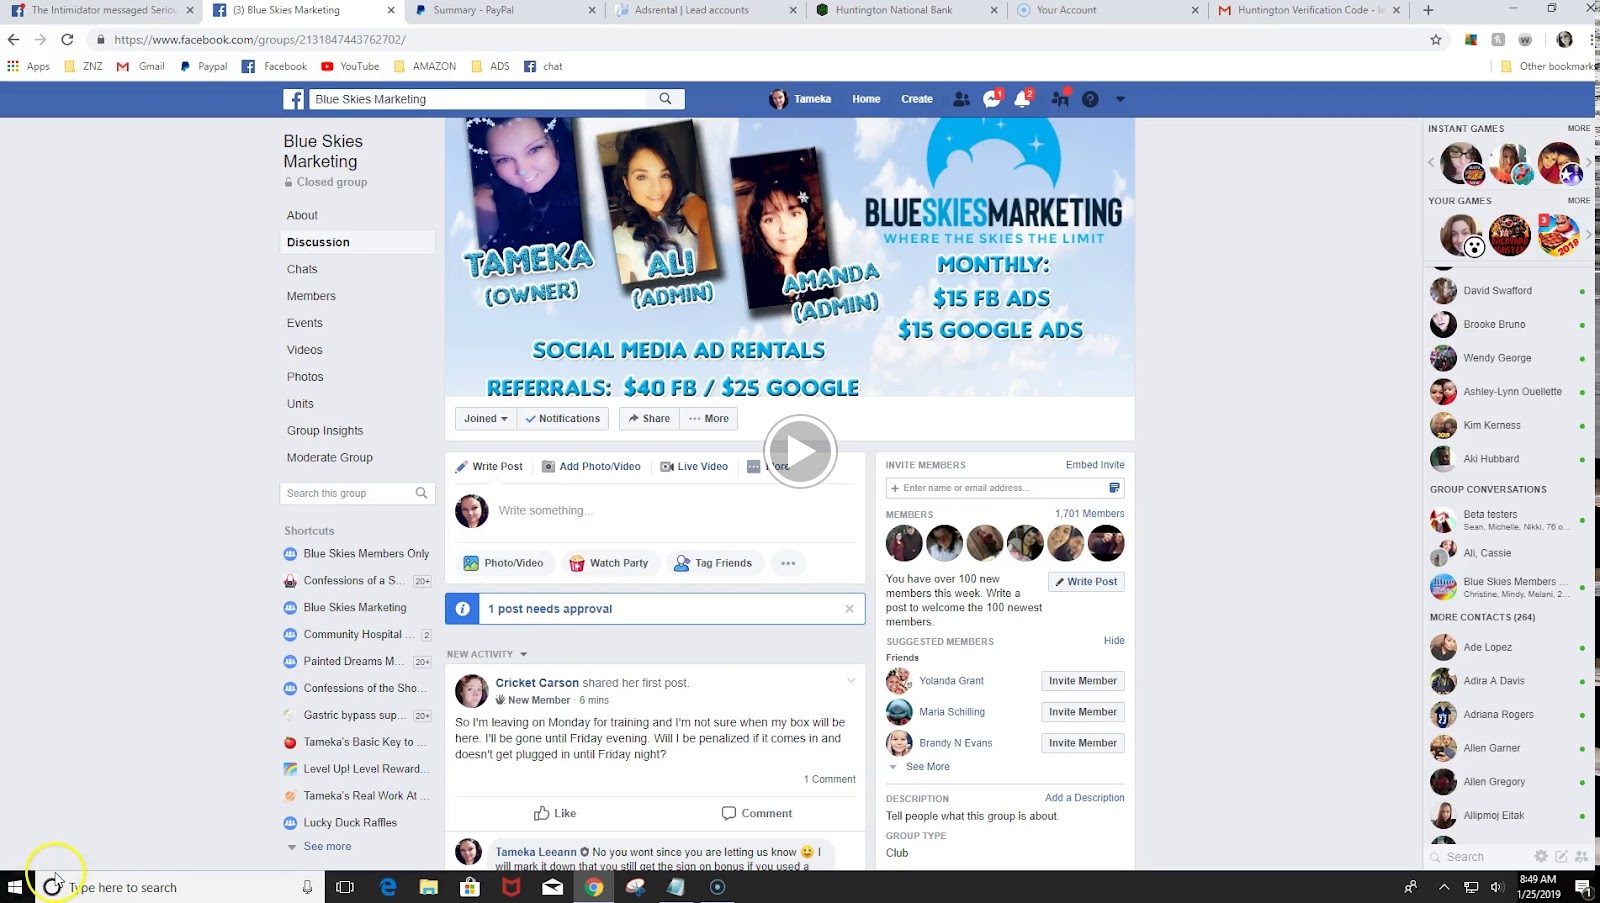Click Comment on Cricket Carson's post
1600x903 pixels.
757,813
